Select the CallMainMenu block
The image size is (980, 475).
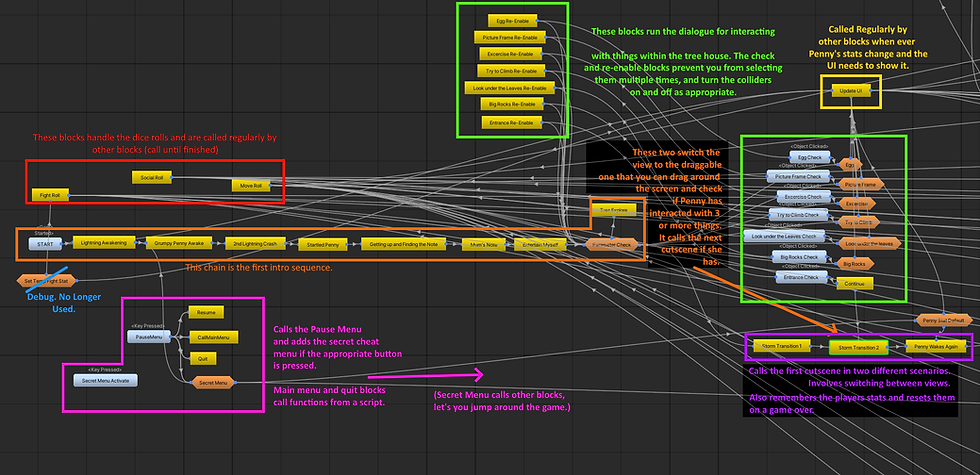[x=213, y=337]
